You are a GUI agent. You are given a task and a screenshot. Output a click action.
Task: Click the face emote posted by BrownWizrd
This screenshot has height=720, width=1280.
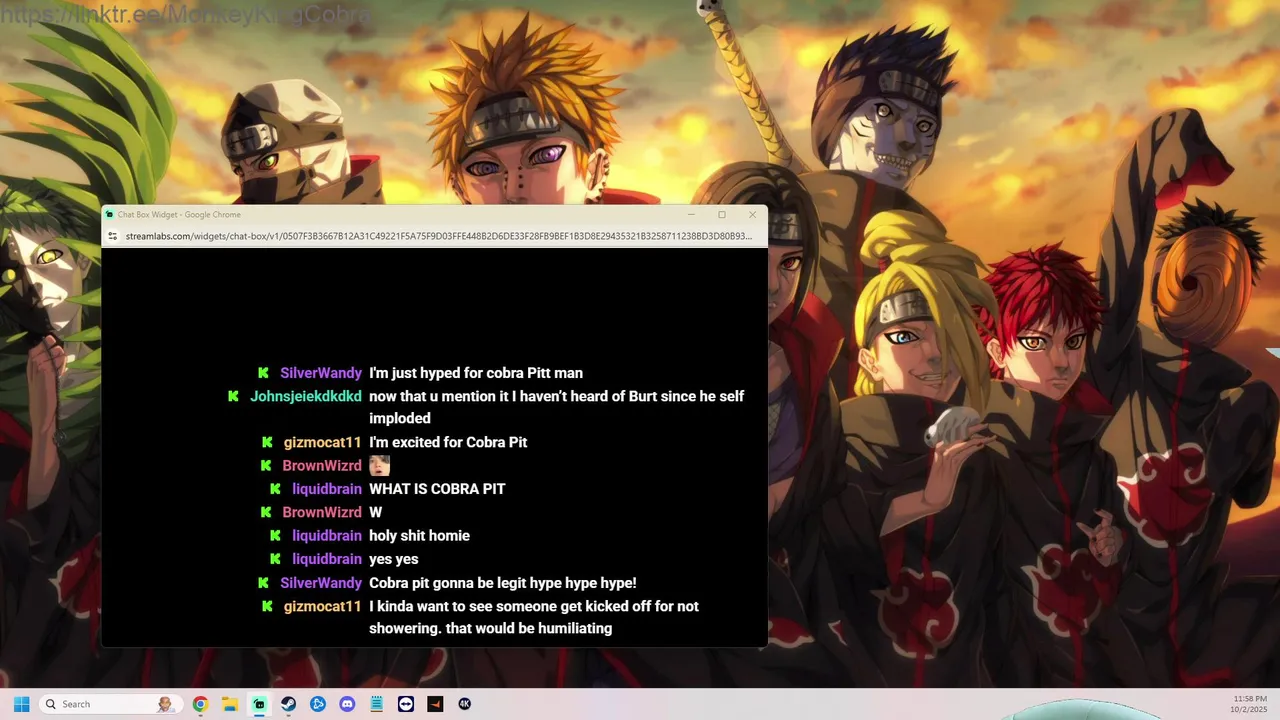pyautogui.click(x=379, y=466)
